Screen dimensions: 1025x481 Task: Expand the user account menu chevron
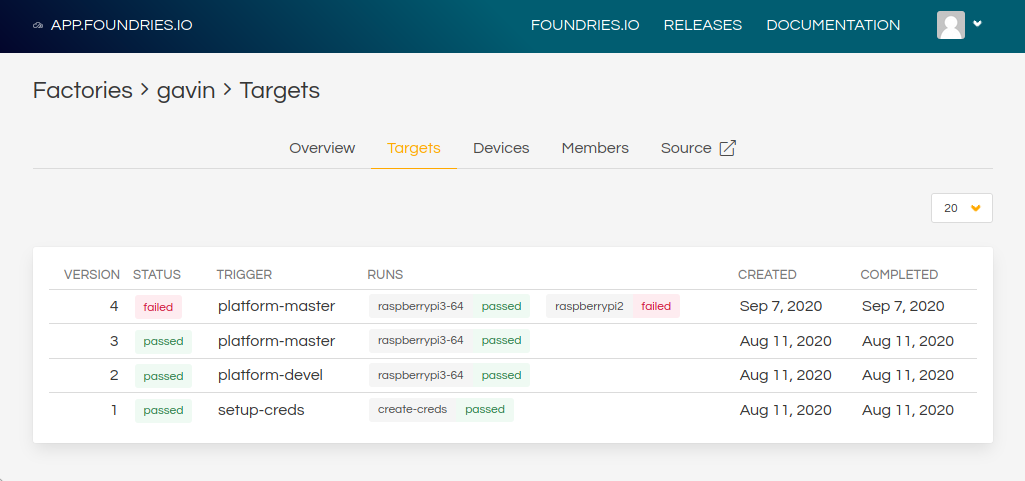977,24
